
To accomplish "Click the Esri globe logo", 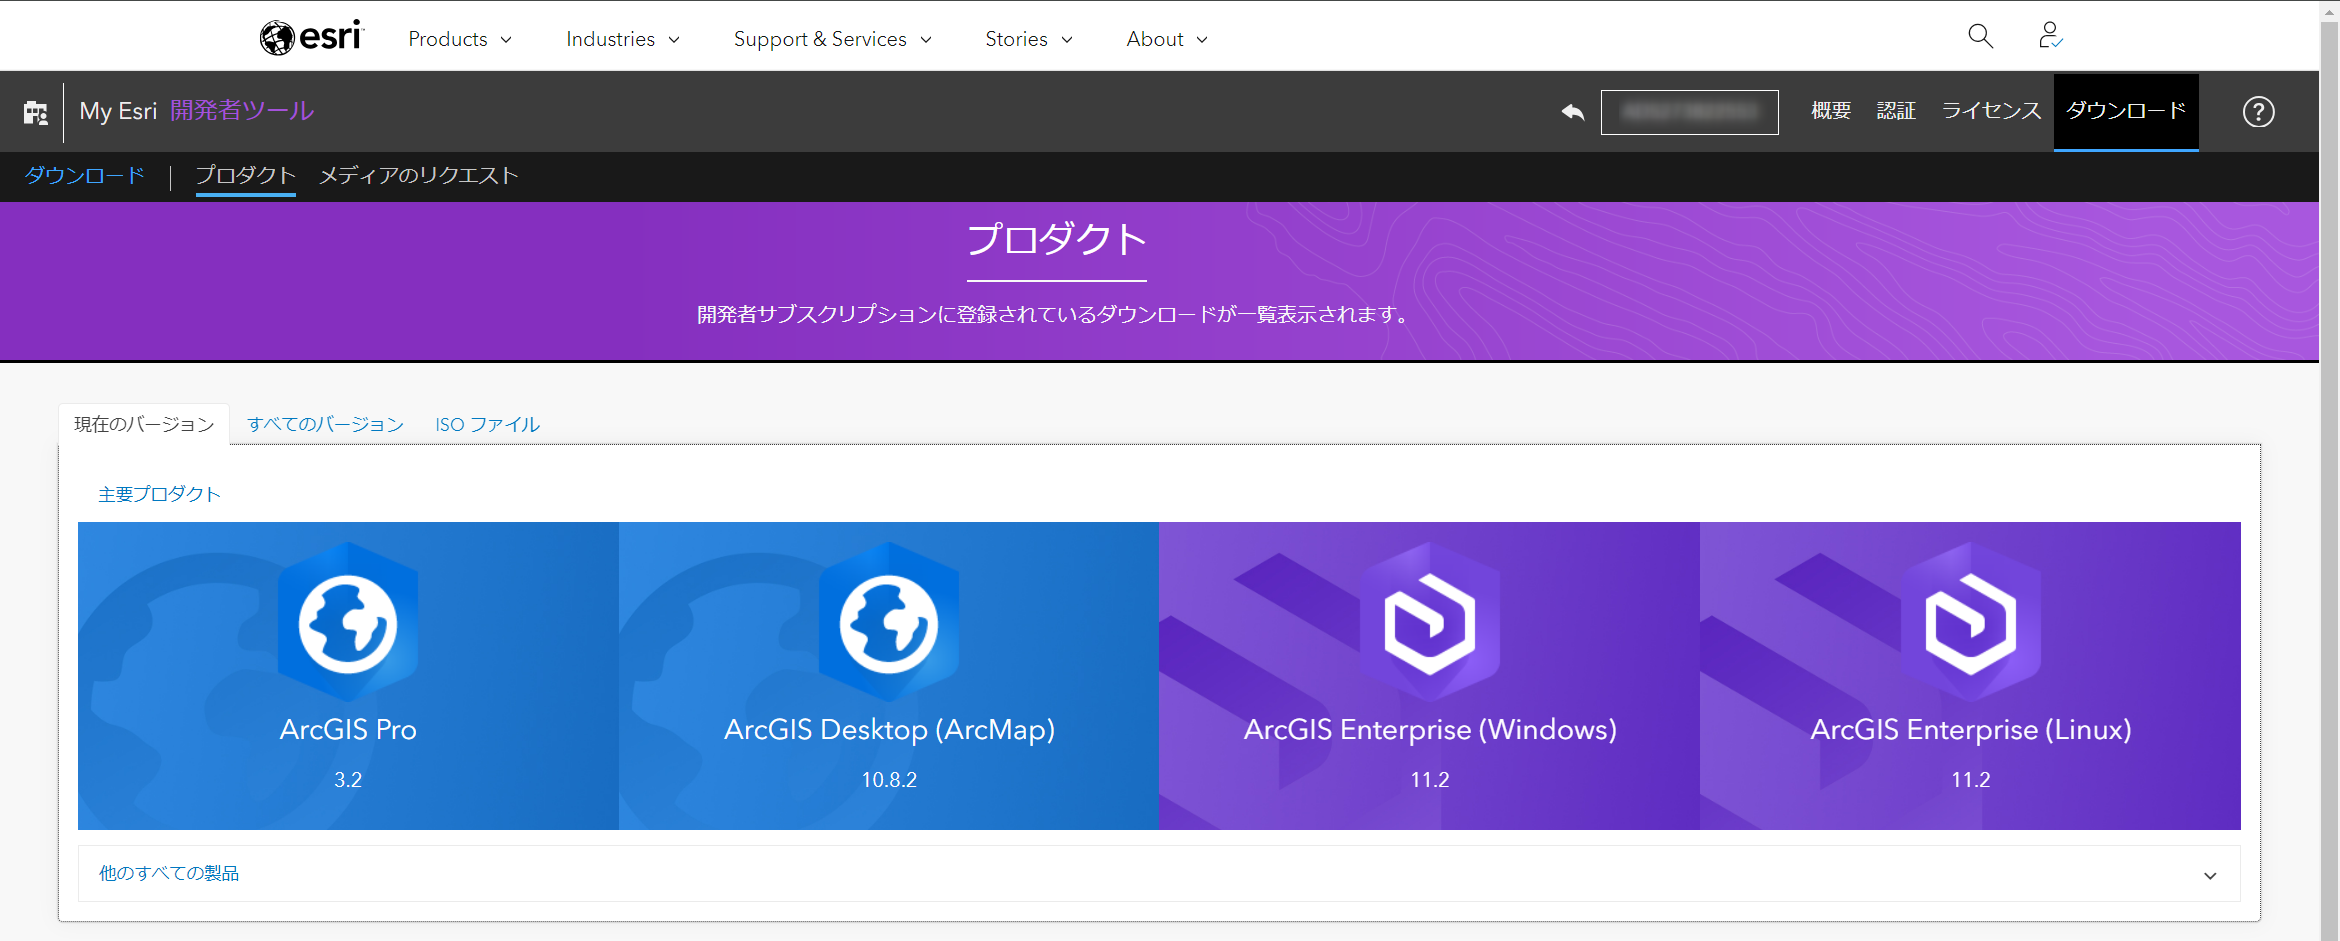I will (x=312, y=37).
